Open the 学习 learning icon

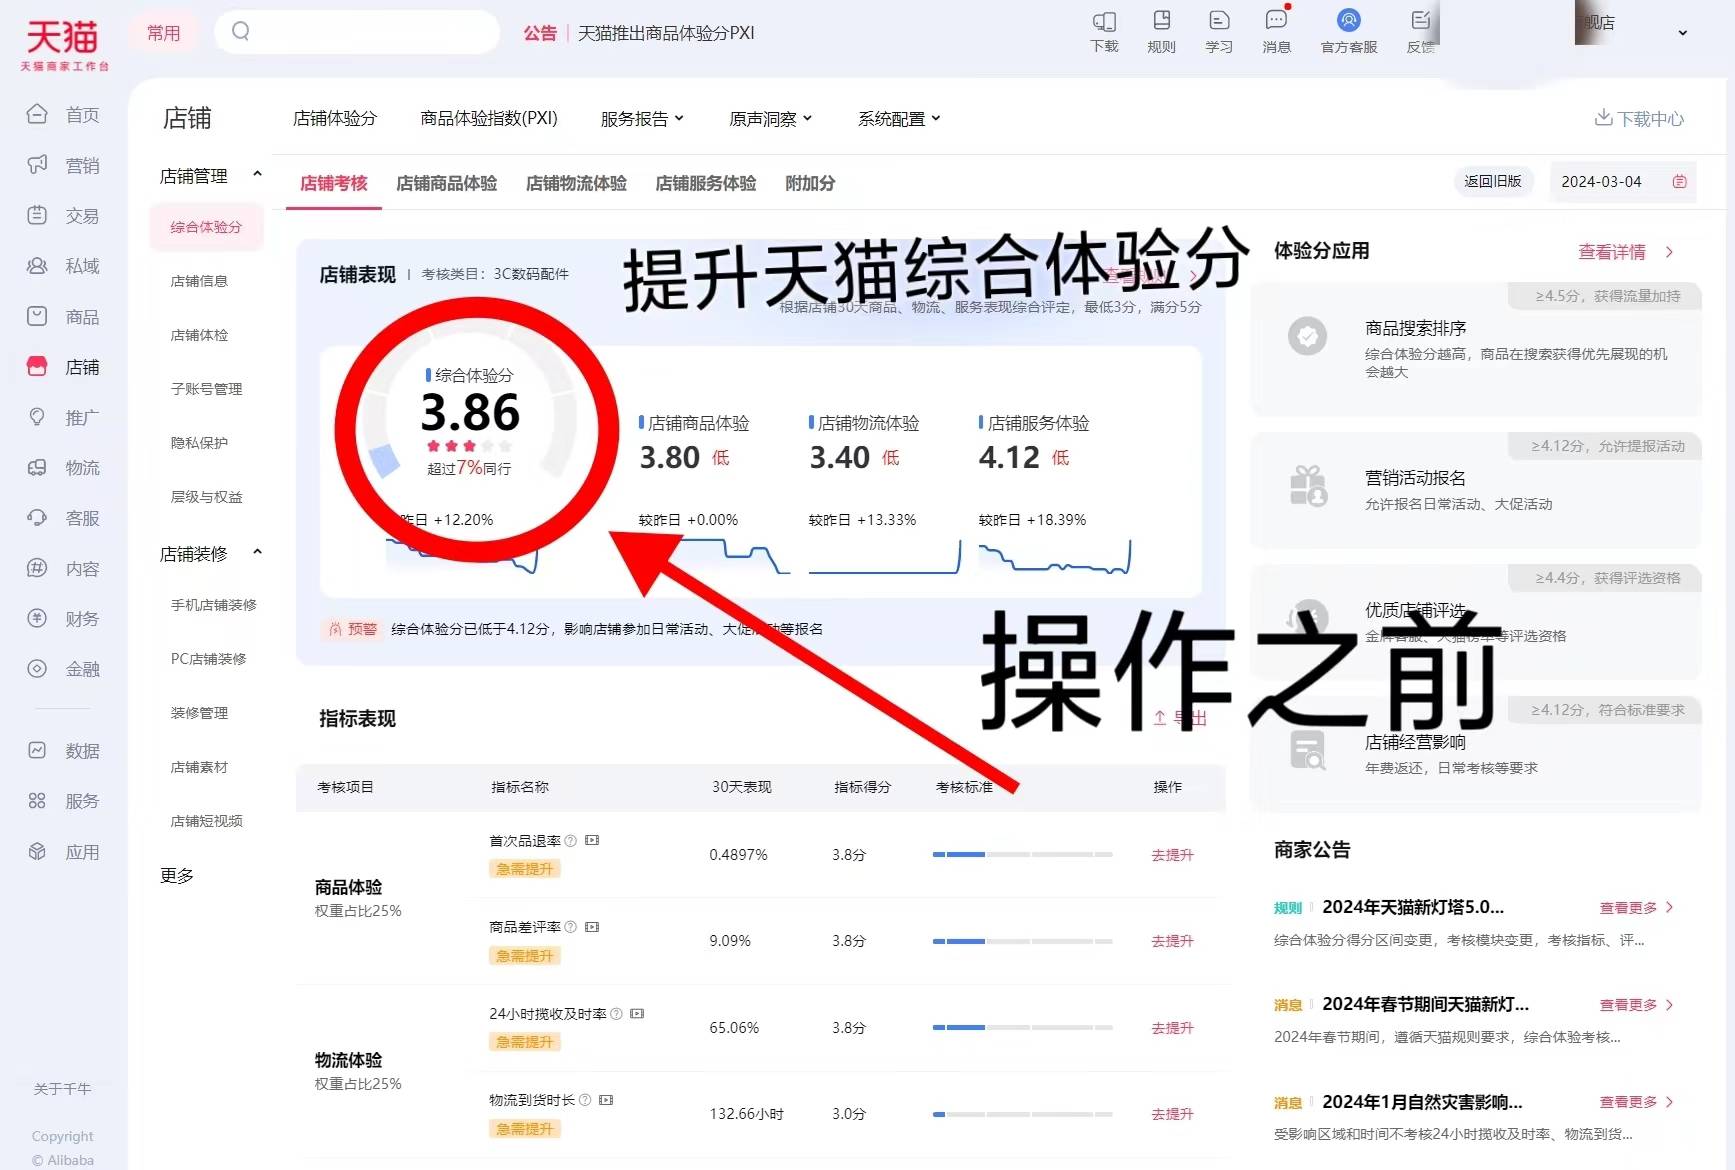(1218, 22)
